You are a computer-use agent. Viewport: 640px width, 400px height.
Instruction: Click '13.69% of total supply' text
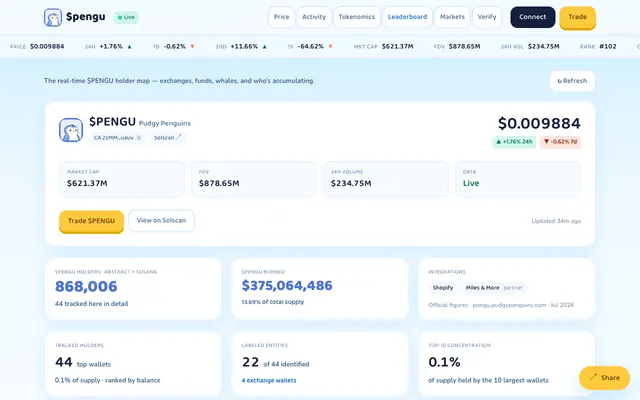tap(273, 302)
